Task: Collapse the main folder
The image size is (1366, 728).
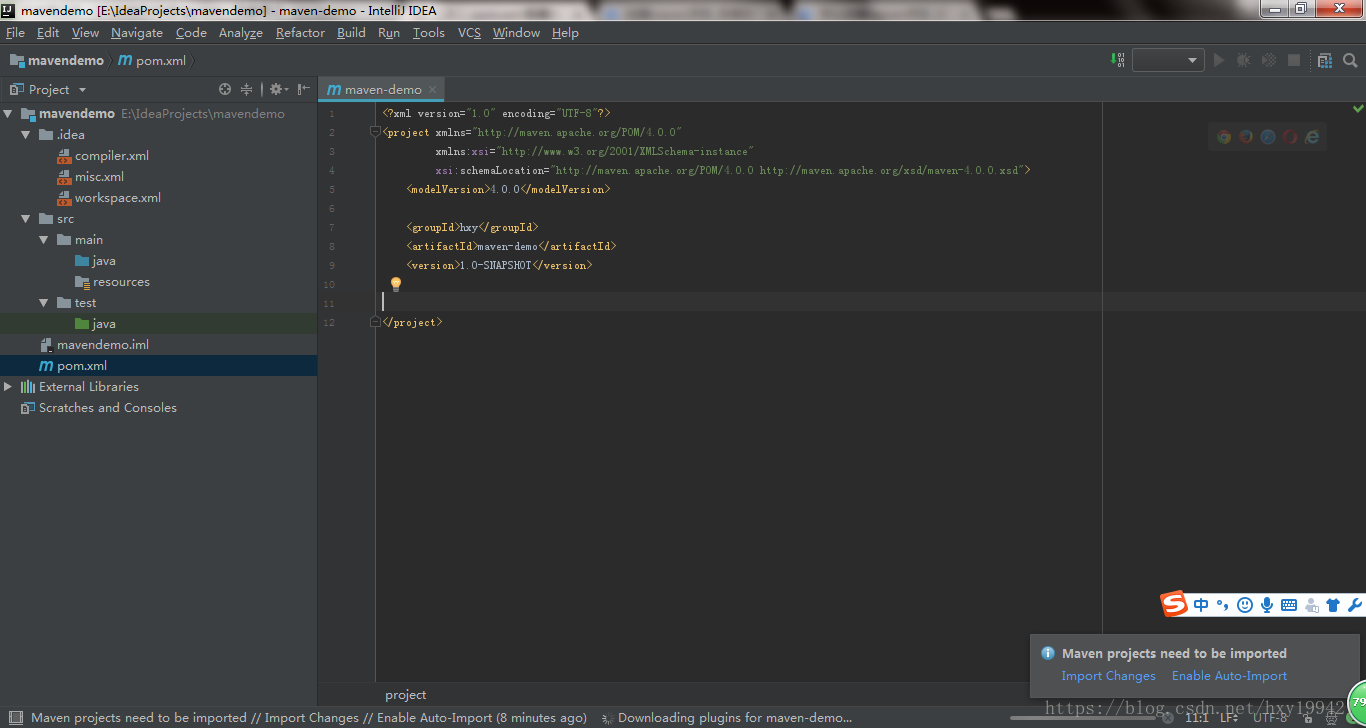Action: point(44,239)
